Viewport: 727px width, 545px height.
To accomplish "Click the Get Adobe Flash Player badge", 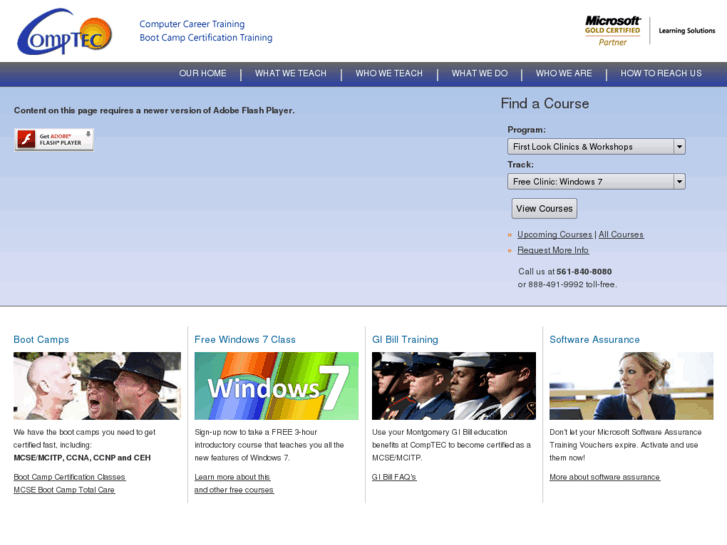I will pos(54,140).
